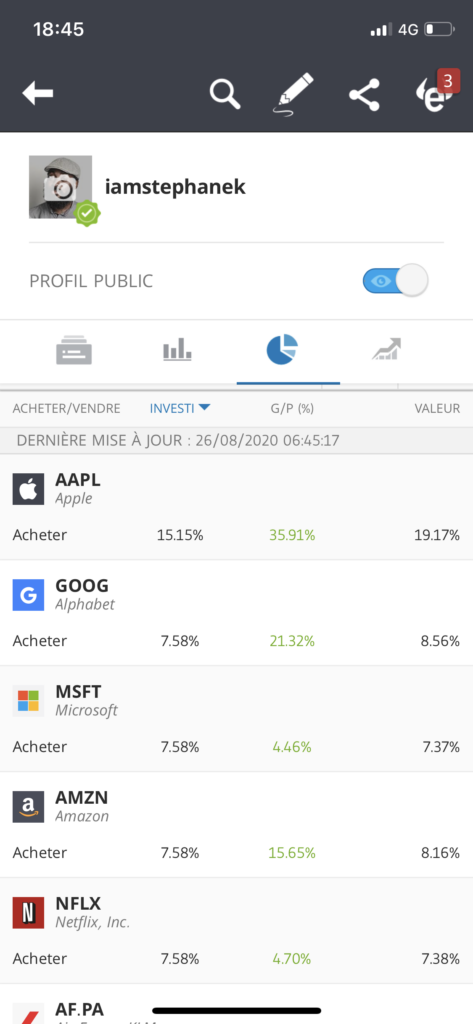Tap the Amazon logo icon

click(28, 807)
